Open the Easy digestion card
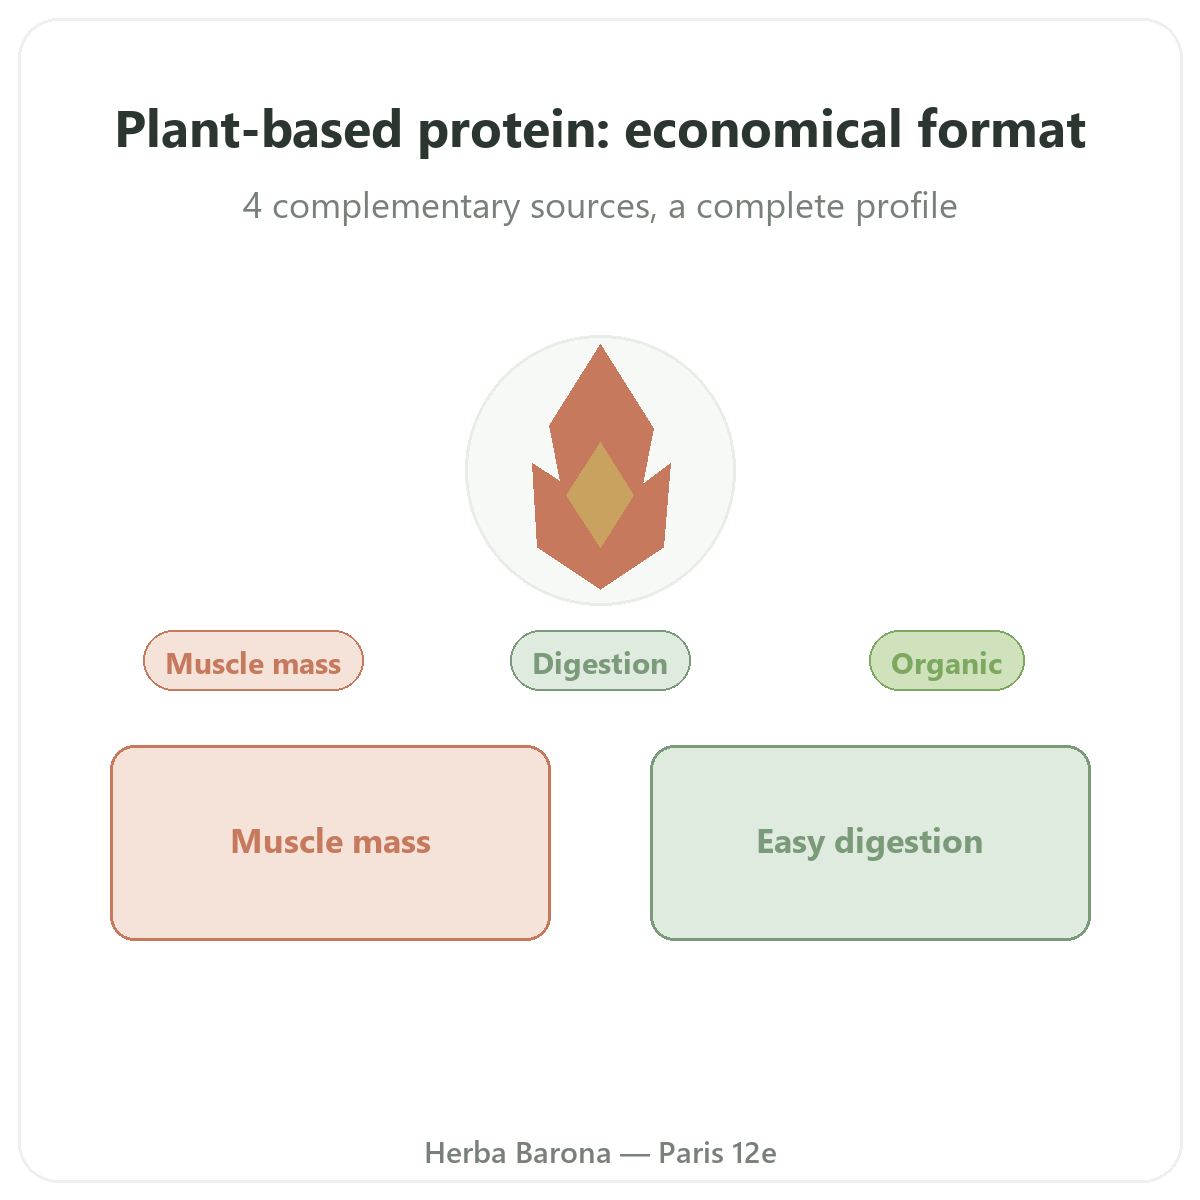 pos(870,843)
